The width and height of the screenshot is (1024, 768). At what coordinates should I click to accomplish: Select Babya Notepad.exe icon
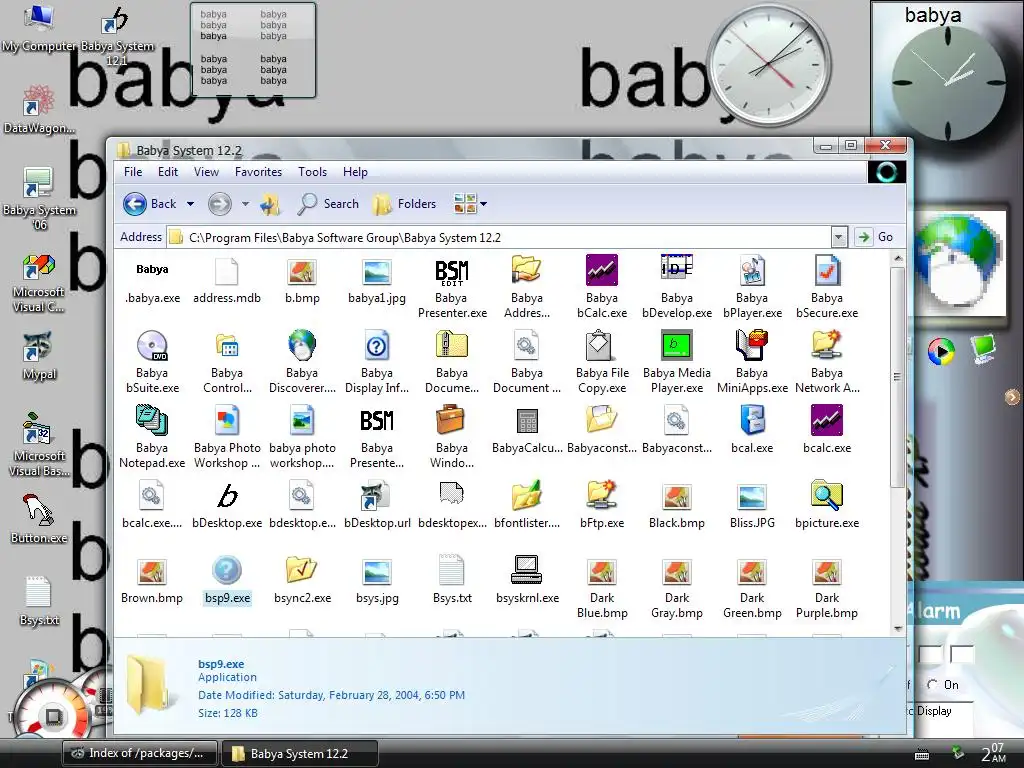click(x=152, y=420)
